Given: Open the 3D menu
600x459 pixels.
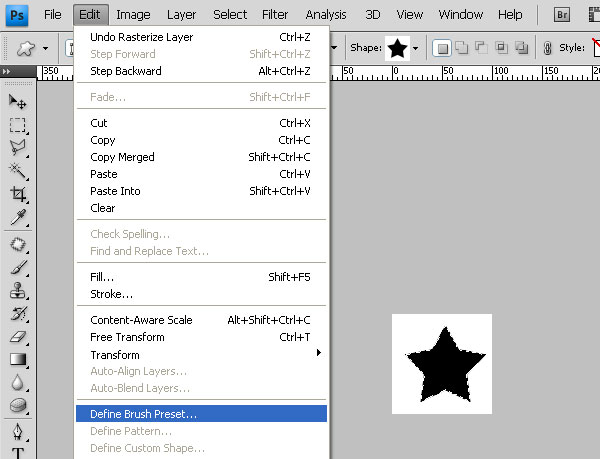Looking at the screenshot, I should 373,15.
